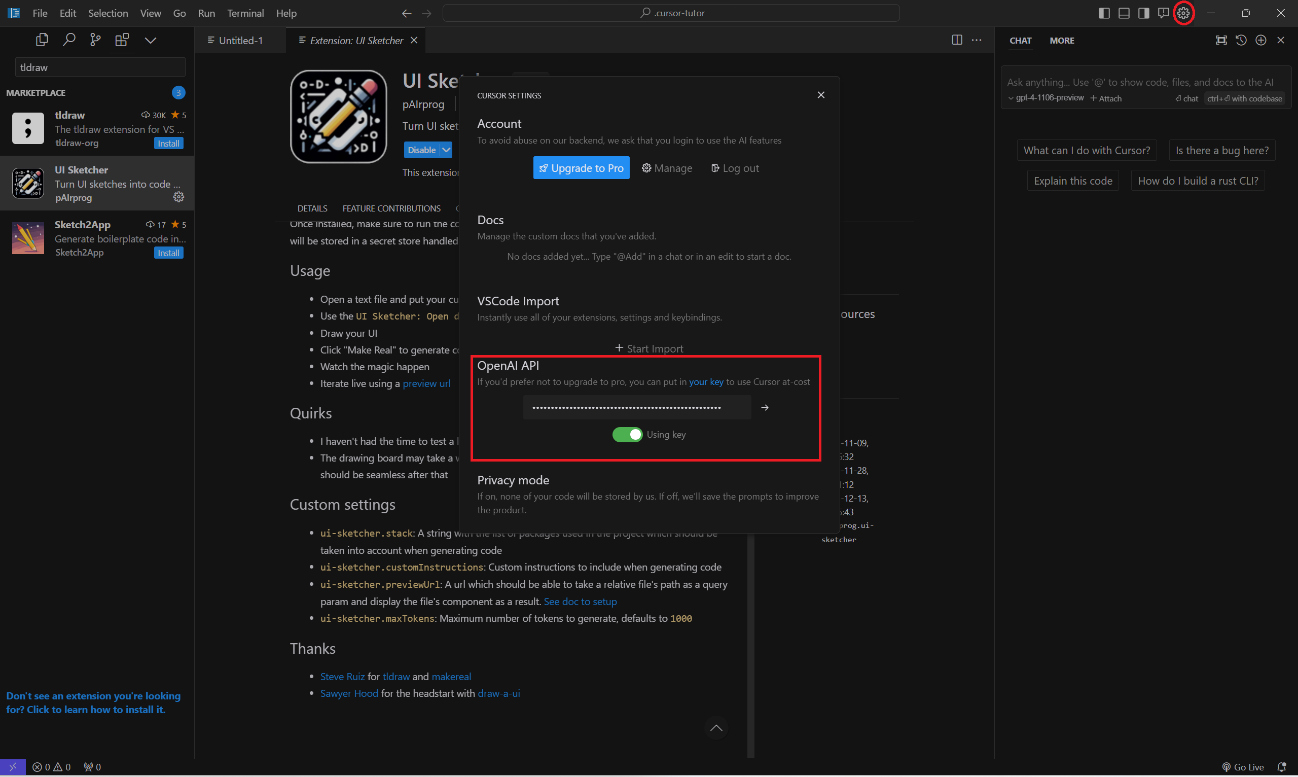Click Go Live in status bar
The width and height of the screenshot is (1298, 777).
point(1243,767)
